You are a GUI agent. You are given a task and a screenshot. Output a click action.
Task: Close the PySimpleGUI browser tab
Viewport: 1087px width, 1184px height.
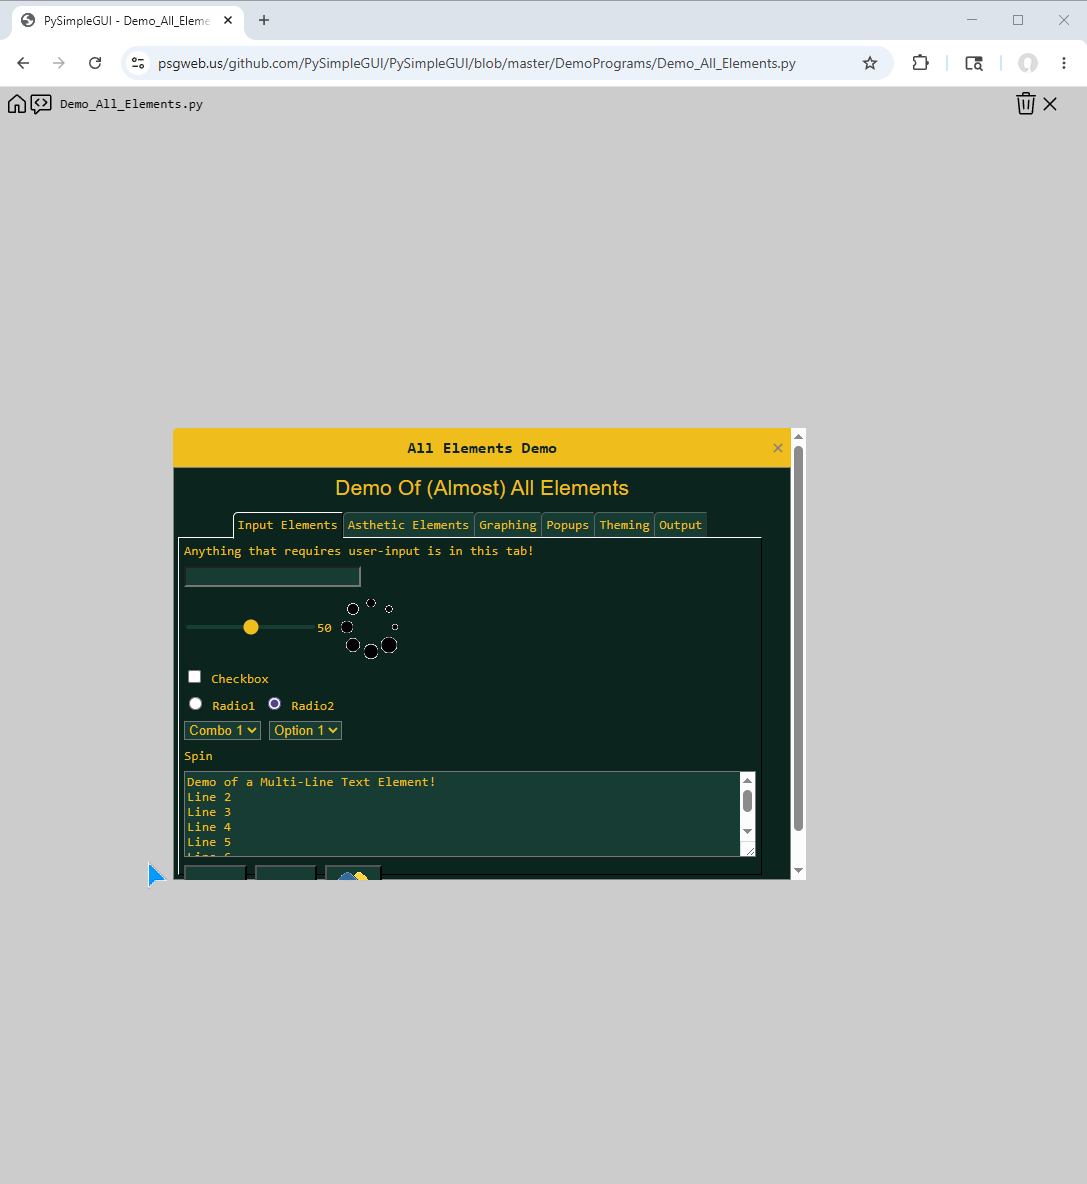point(228,20)
